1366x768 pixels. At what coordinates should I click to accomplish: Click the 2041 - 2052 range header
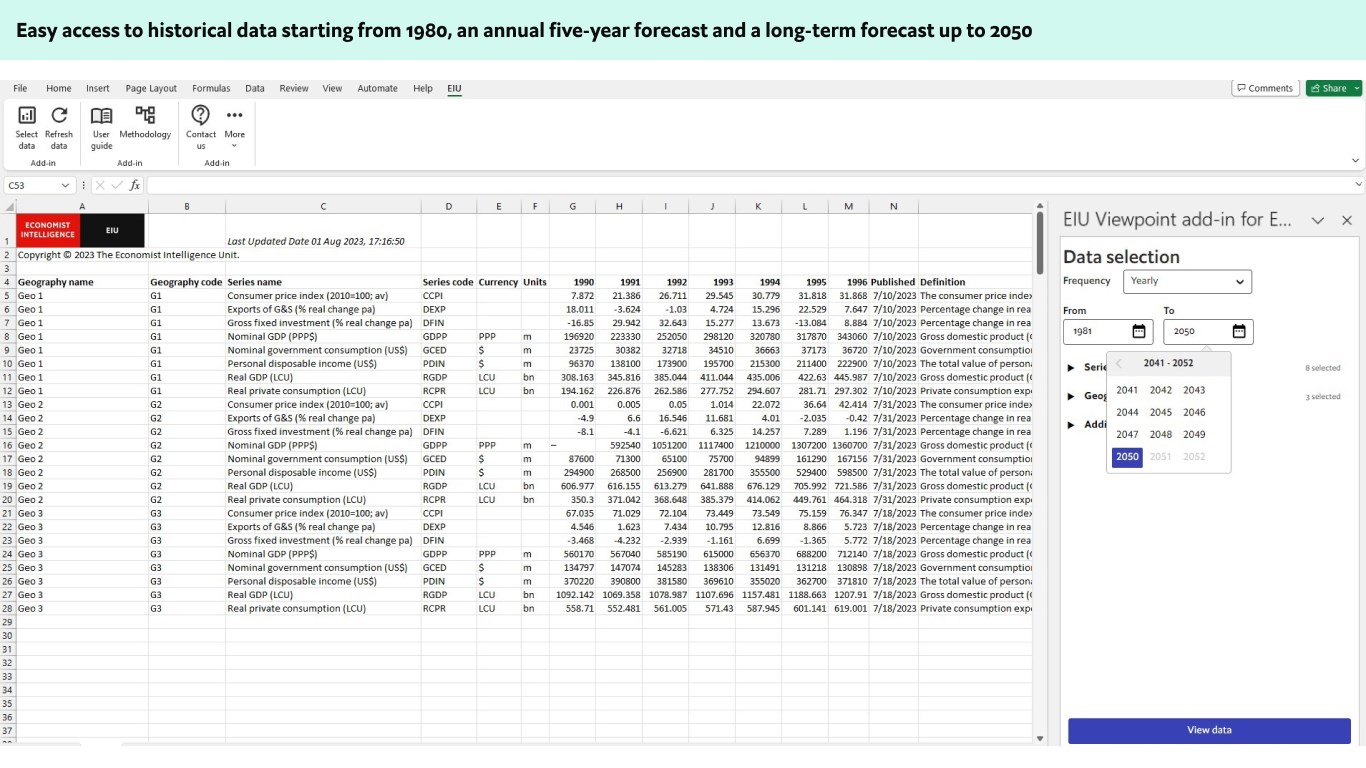coord(1169,364)
